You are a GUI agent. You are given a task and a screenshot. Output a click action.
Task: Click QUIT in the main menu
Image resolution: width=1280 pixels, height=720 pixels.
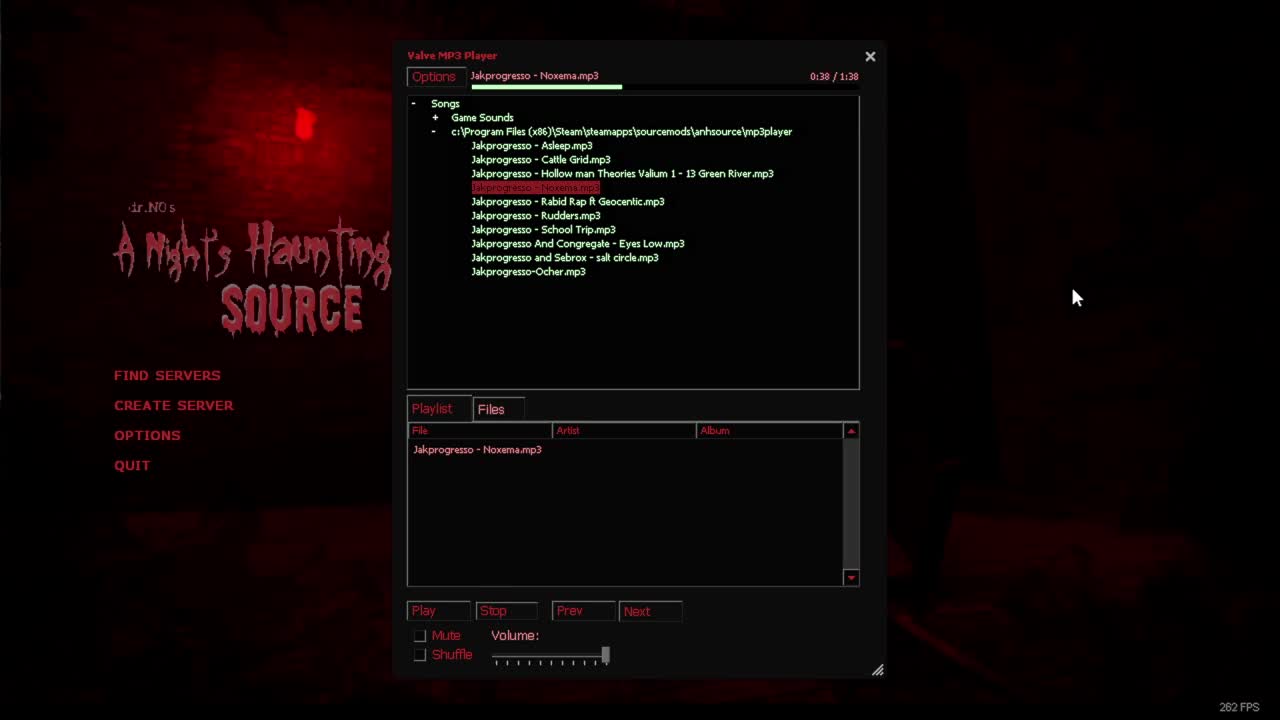(132, 465)
